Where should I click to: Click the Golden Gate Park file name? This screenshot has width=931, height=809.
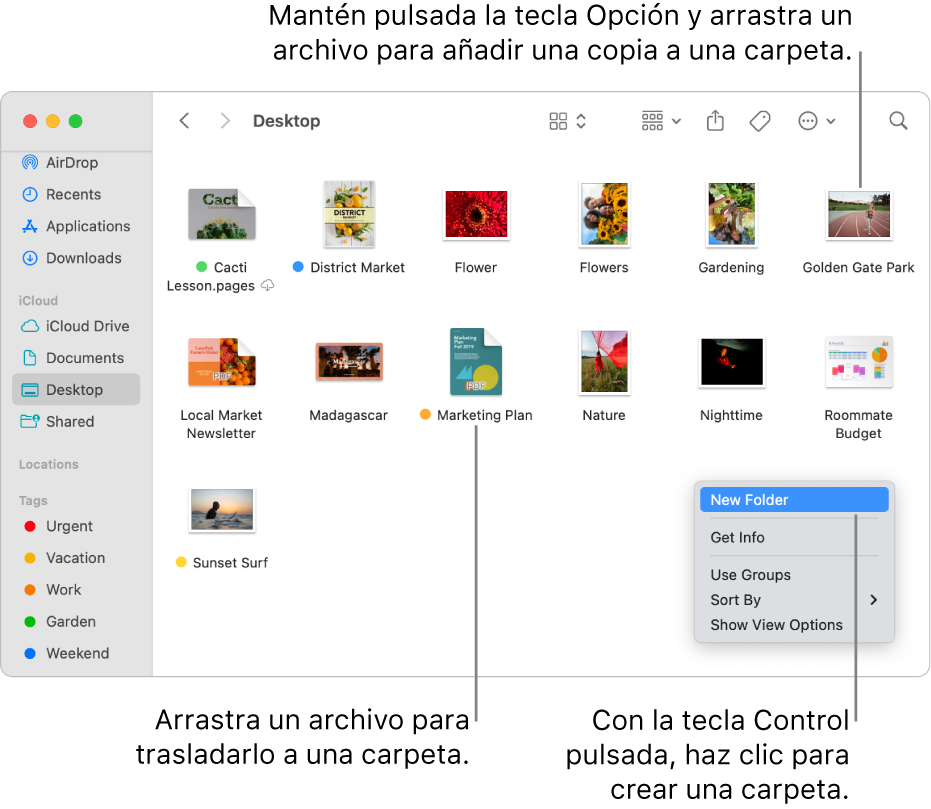click(859, 268)
